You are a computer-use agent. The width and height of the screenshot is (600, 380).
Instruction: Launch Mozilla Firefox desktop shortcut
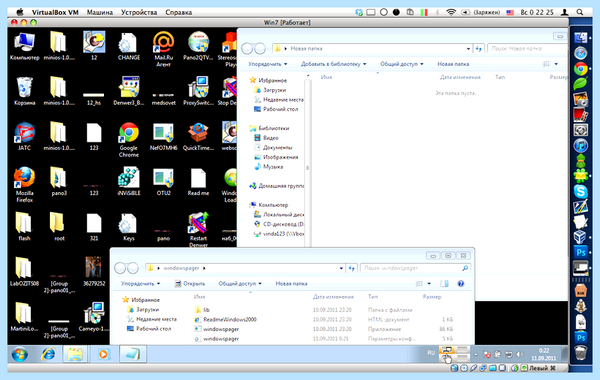(24, 184)
